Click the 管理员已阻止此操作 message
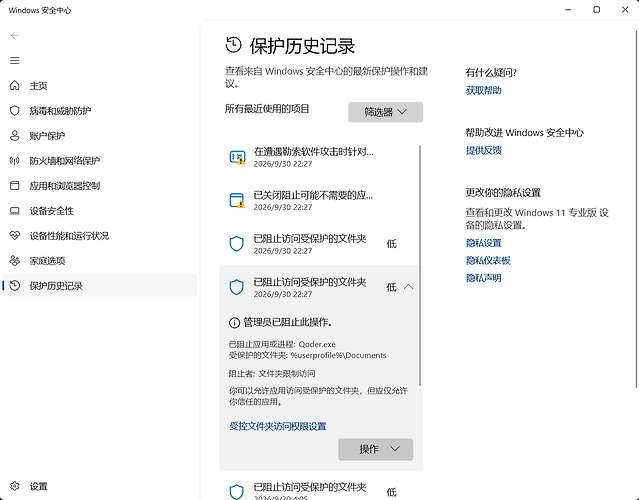Screen dimensions: 639x500 point(288,323)
